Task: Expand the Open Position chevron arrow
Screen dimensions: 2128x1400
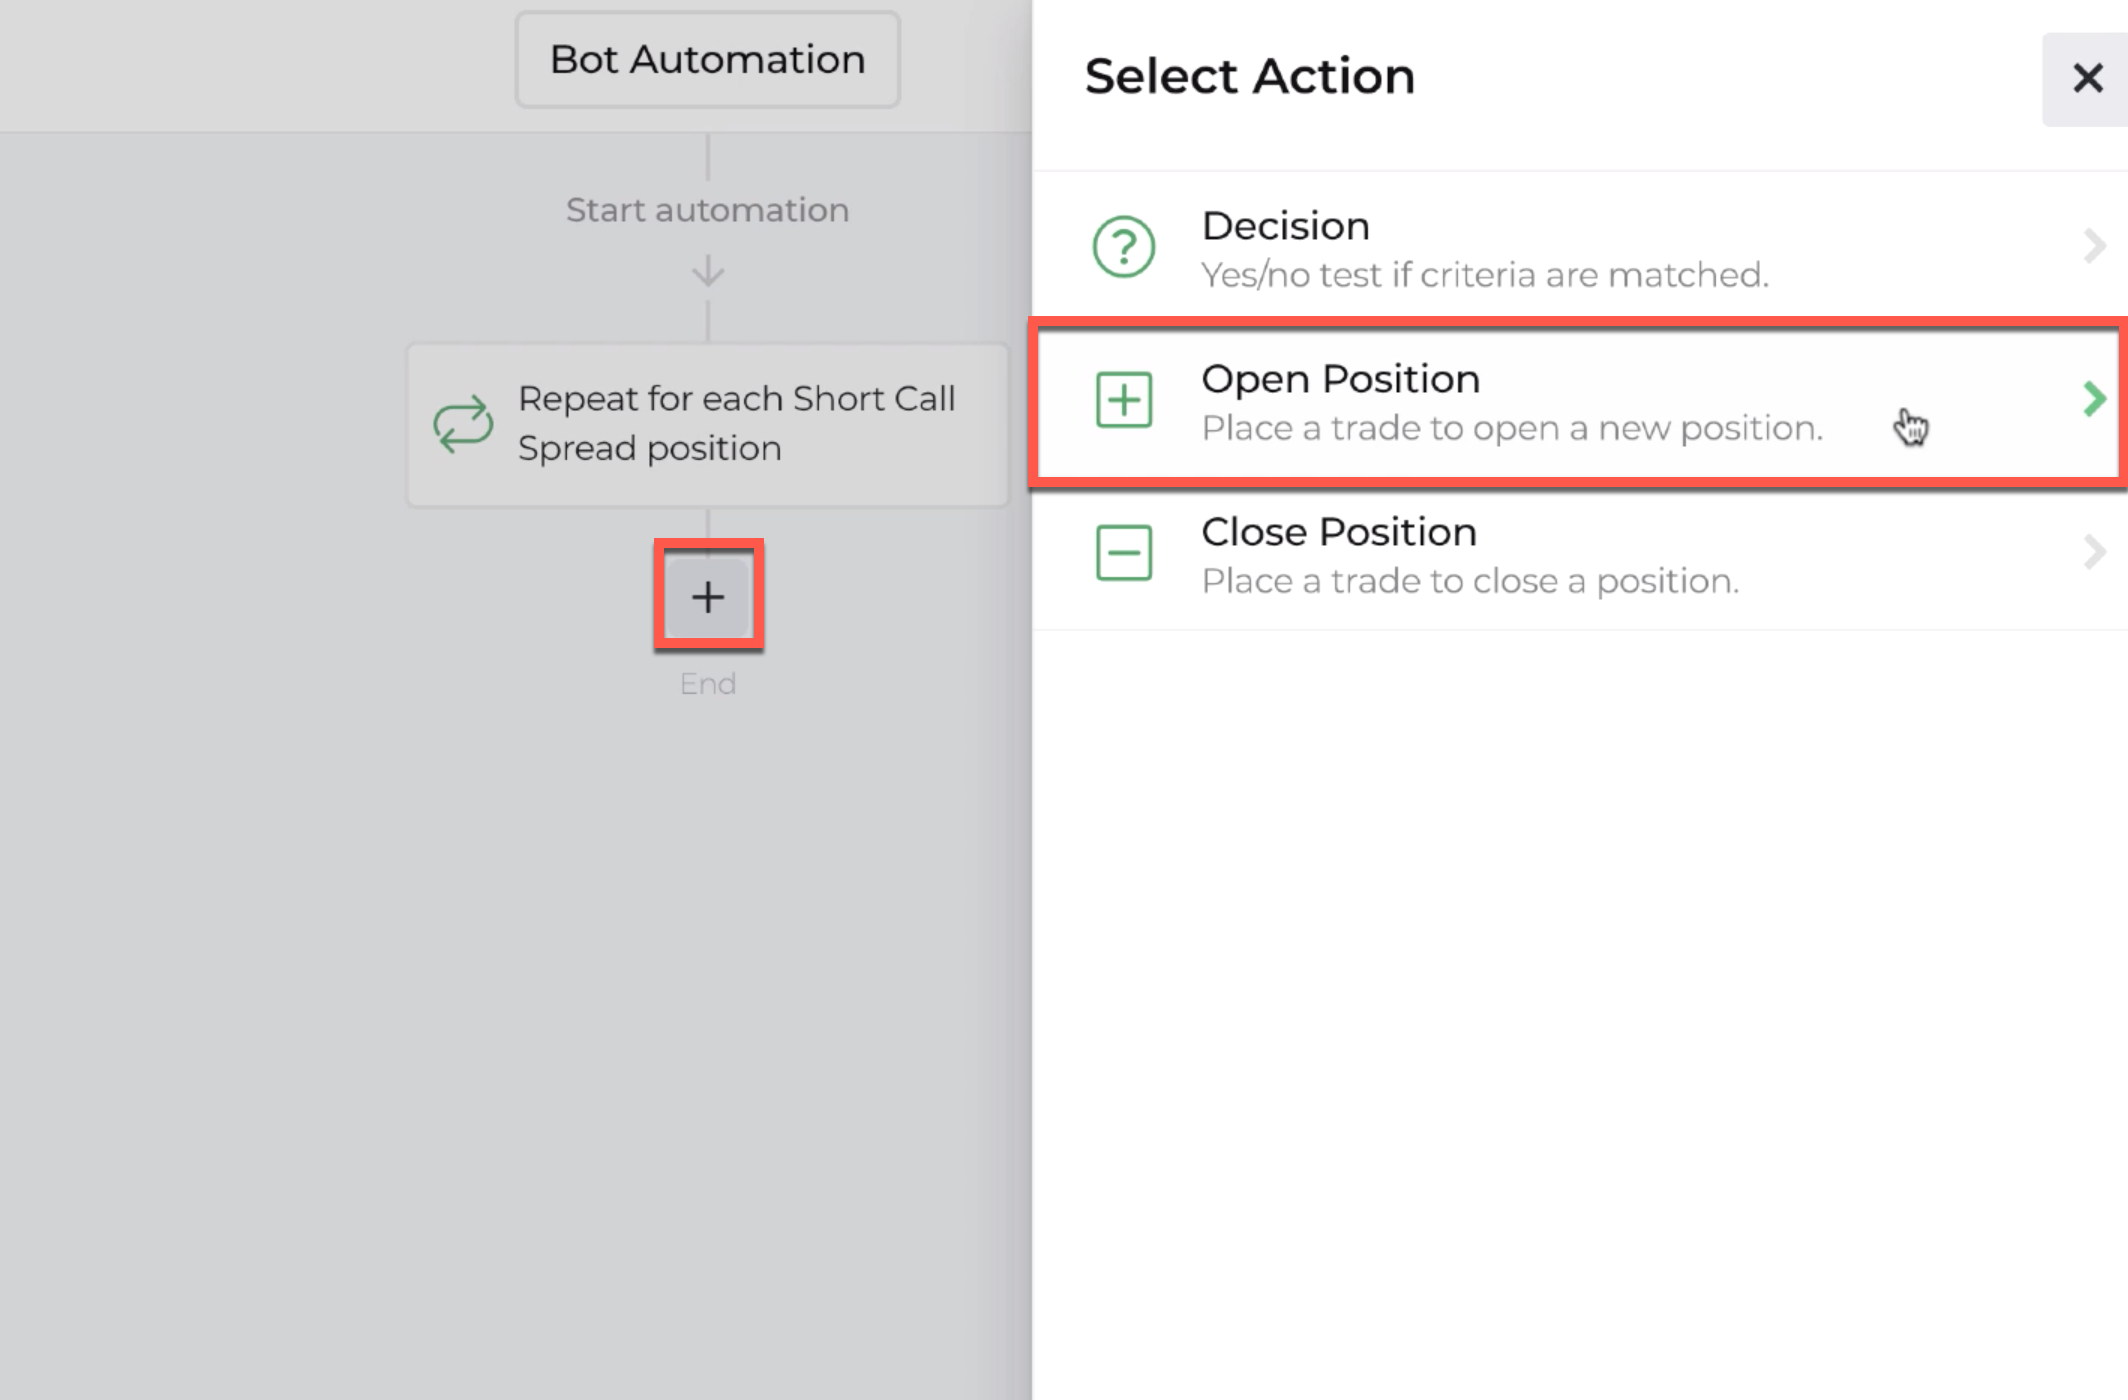Action: [2094, 399]
